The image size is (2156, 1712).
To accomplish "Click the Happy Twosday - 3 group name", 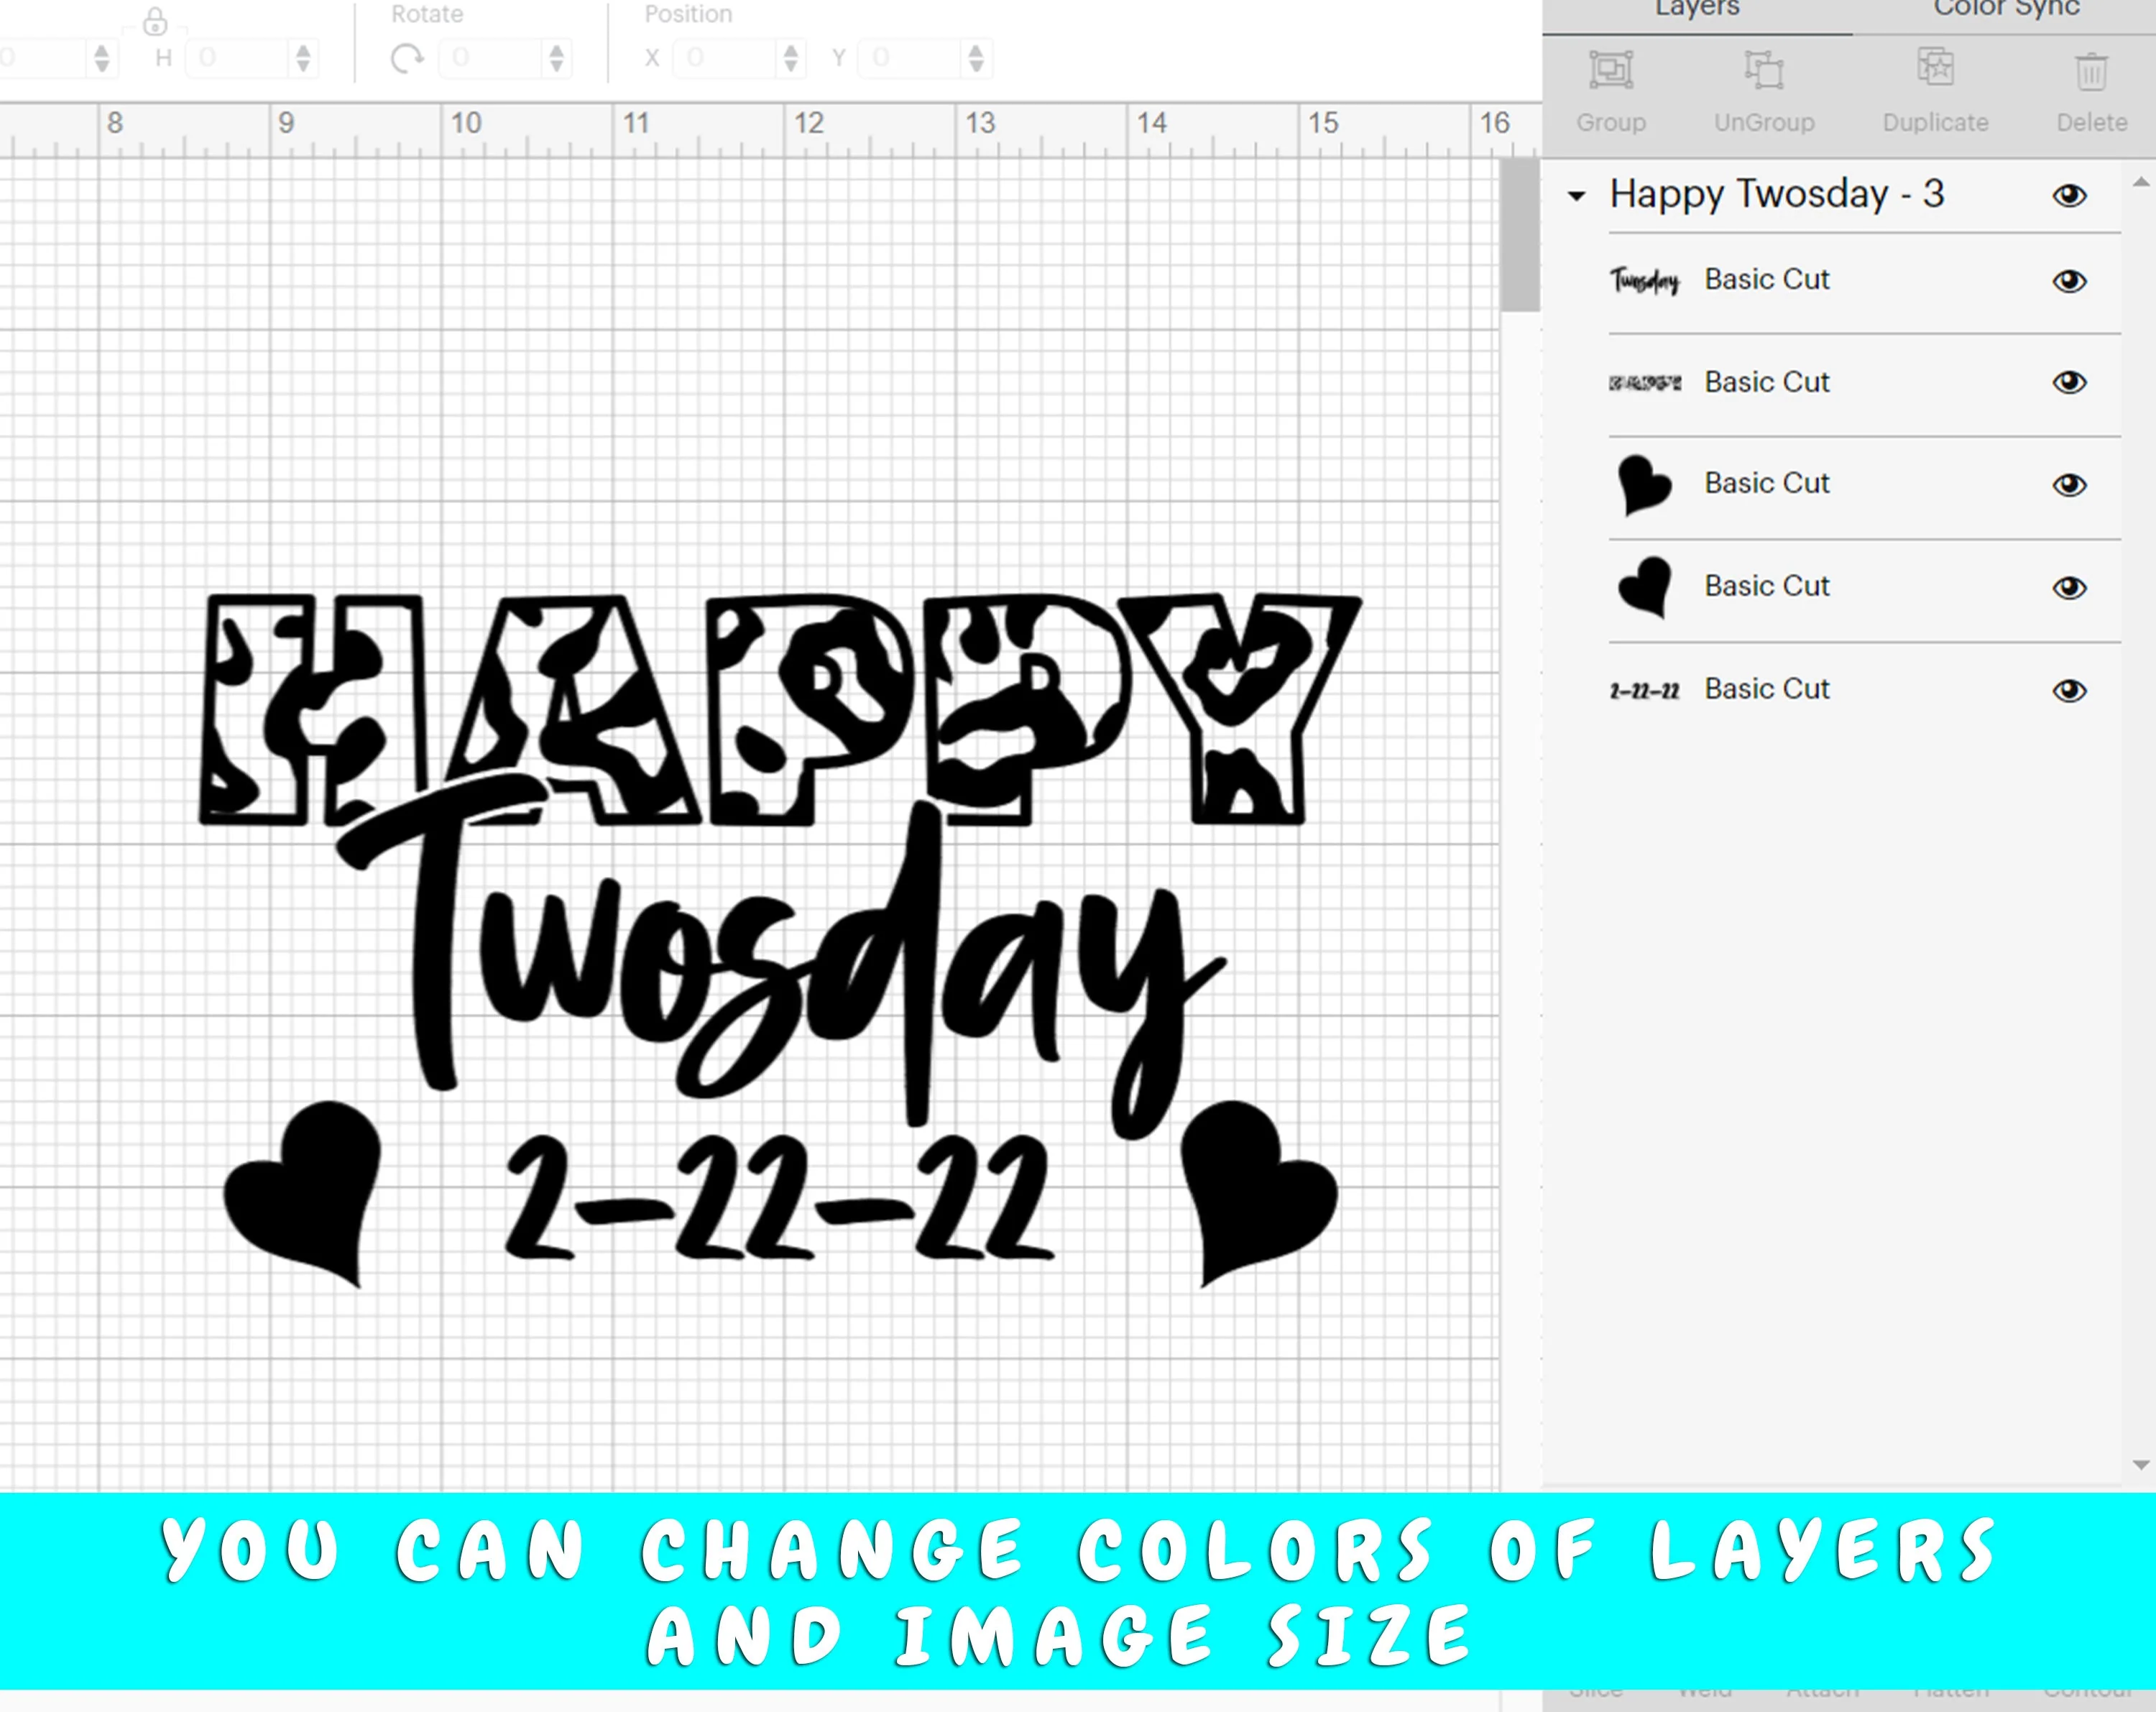I will 1777,194.
